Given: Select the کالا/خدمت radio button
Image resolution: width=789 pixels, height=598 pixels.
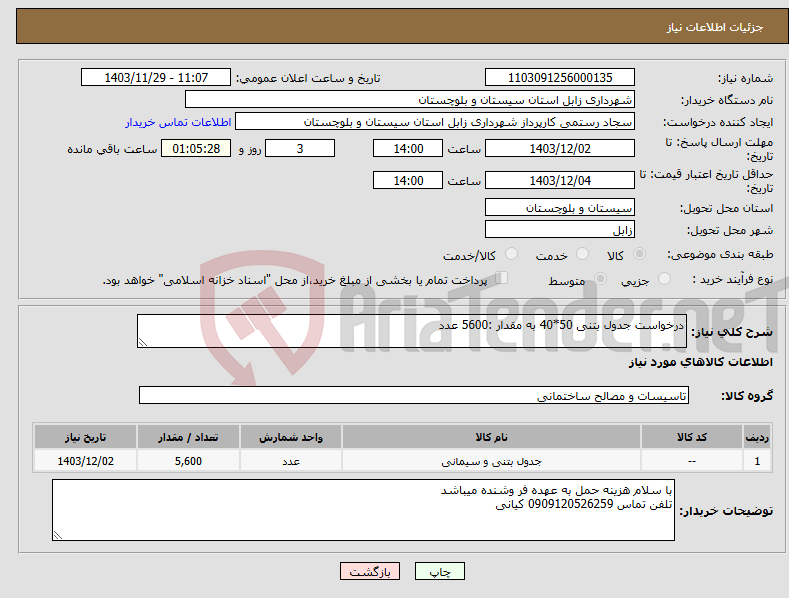Looking at the screenshot, I should 511,254.
